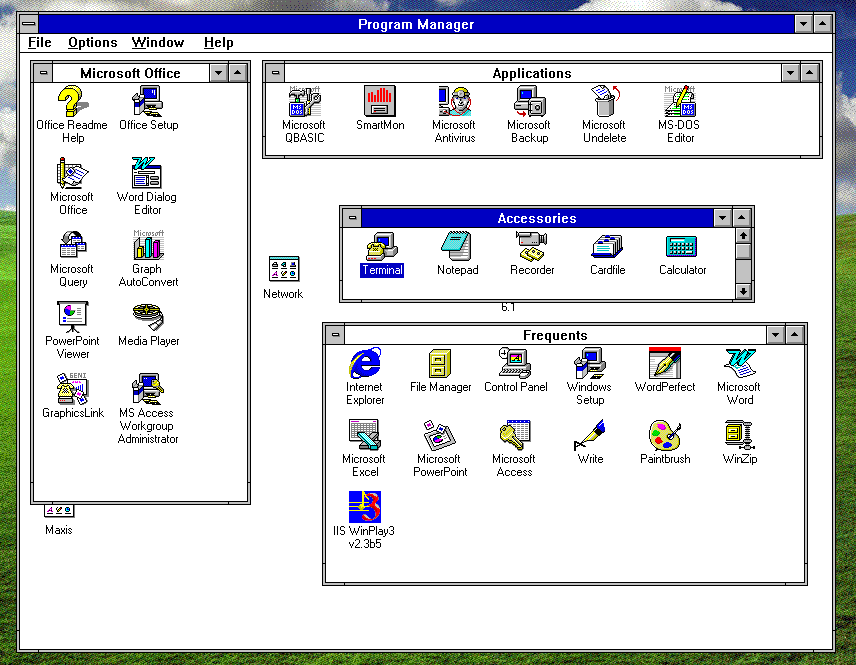
Task: Select the Microsoft Access key icon
Action: 515,436
